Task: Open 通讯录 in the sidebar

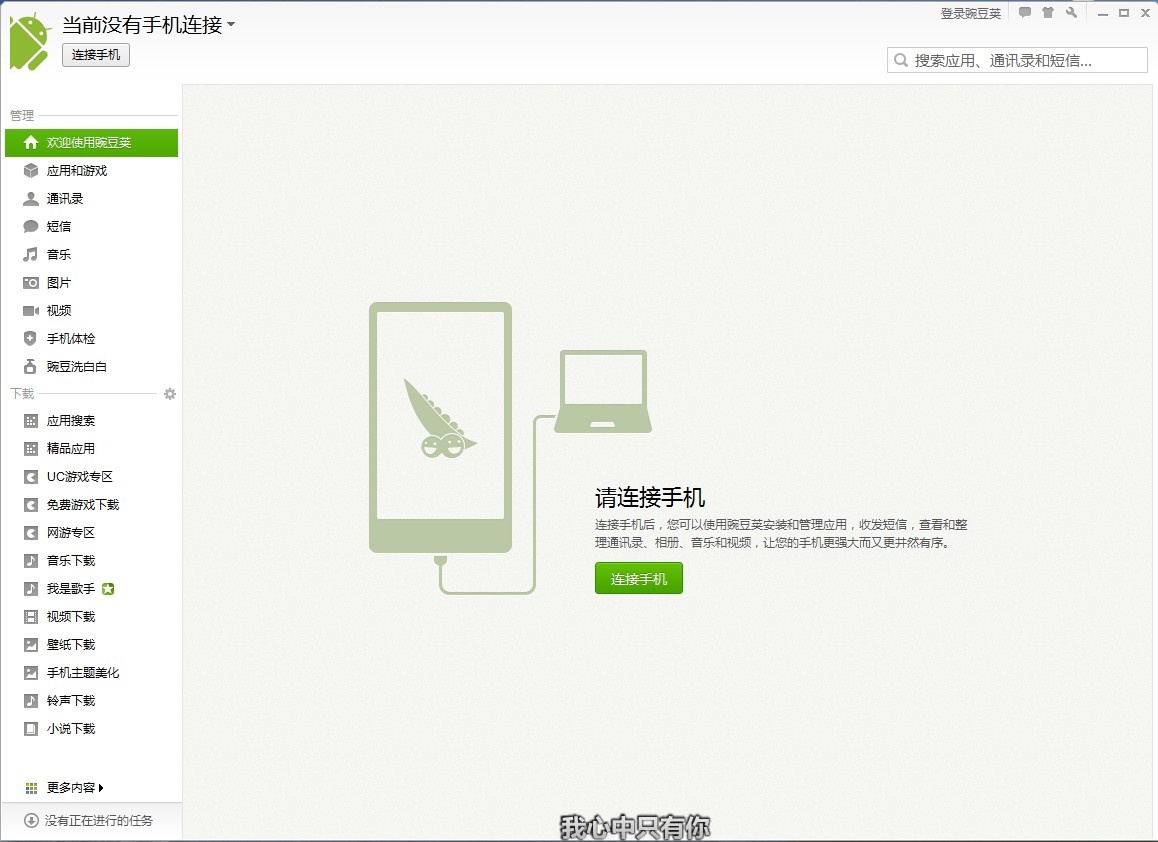Action: point(91,199)
